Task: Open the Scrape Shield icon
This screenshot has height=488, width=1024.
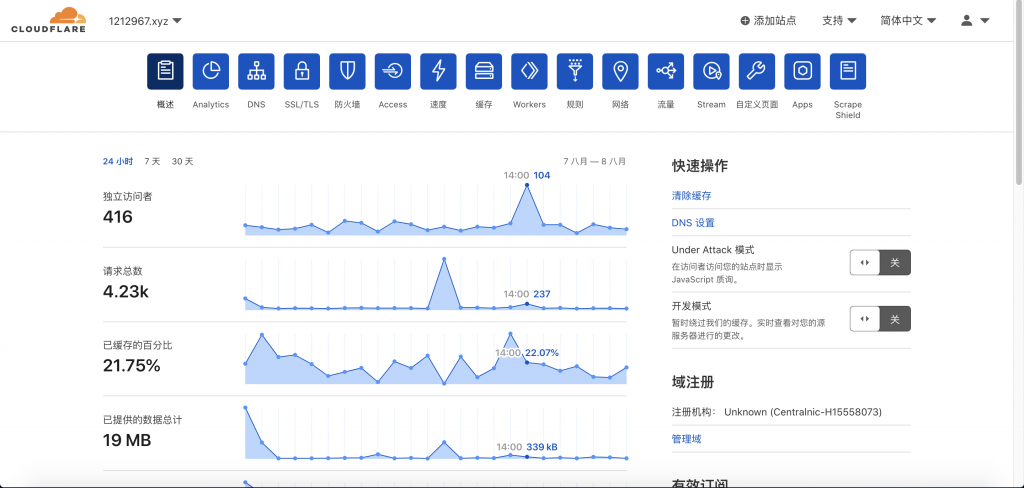Action: coord(847,71)
